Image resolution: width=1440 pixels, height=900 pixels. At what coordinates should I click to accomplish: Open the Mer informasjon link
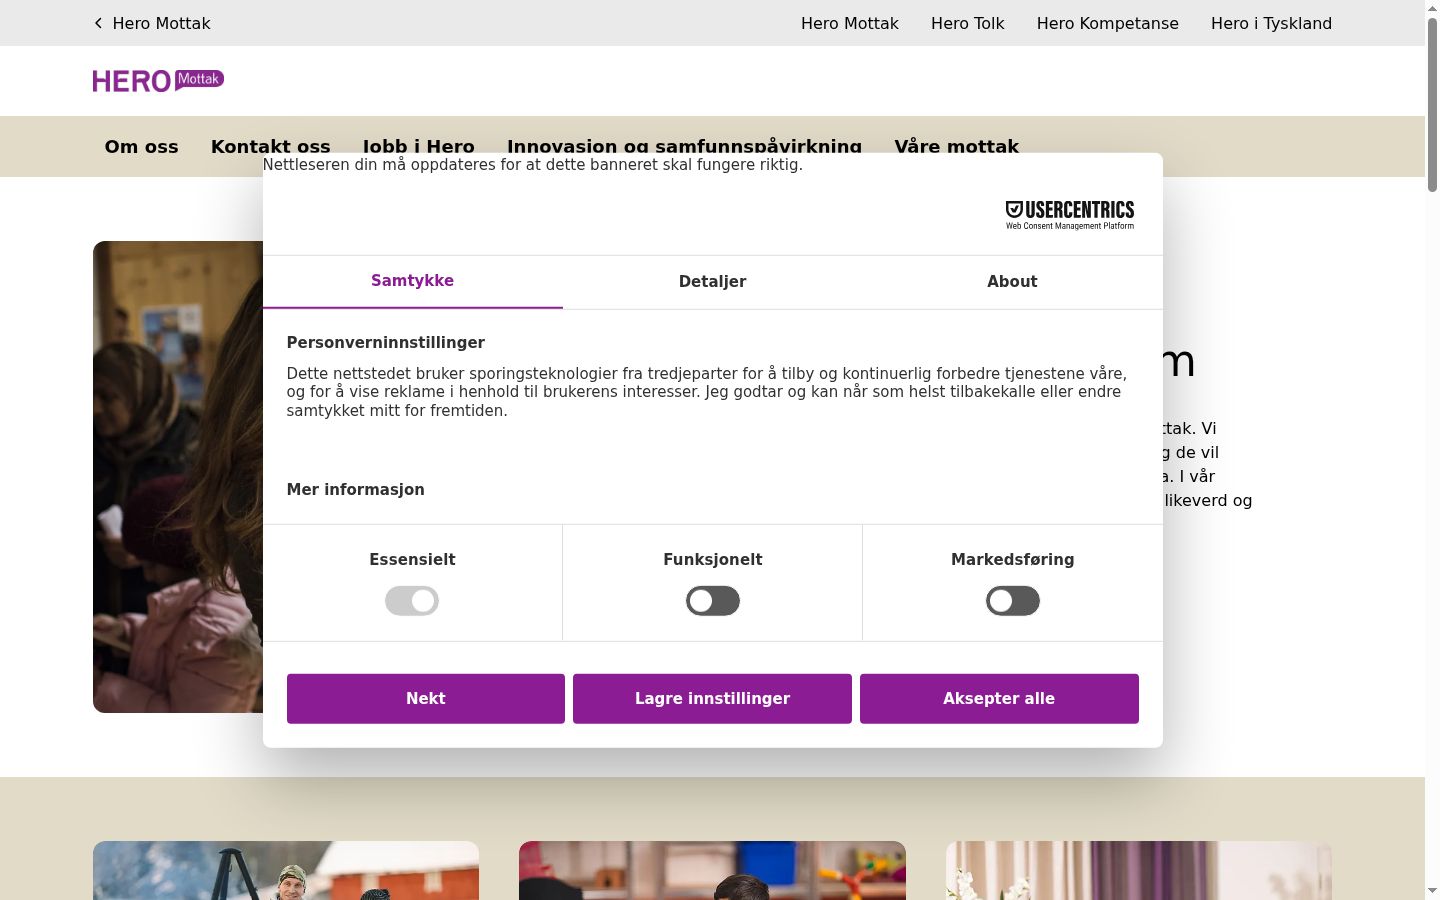coord(355,489)
